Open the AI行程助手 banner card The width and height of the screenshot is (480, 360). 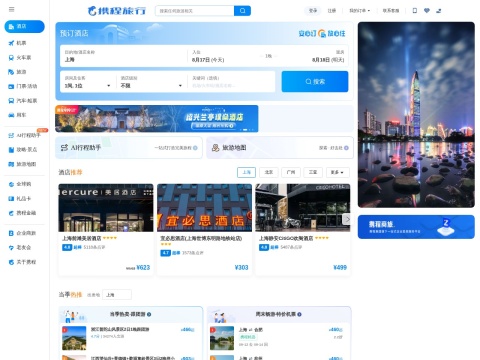[x=129, y=147]
